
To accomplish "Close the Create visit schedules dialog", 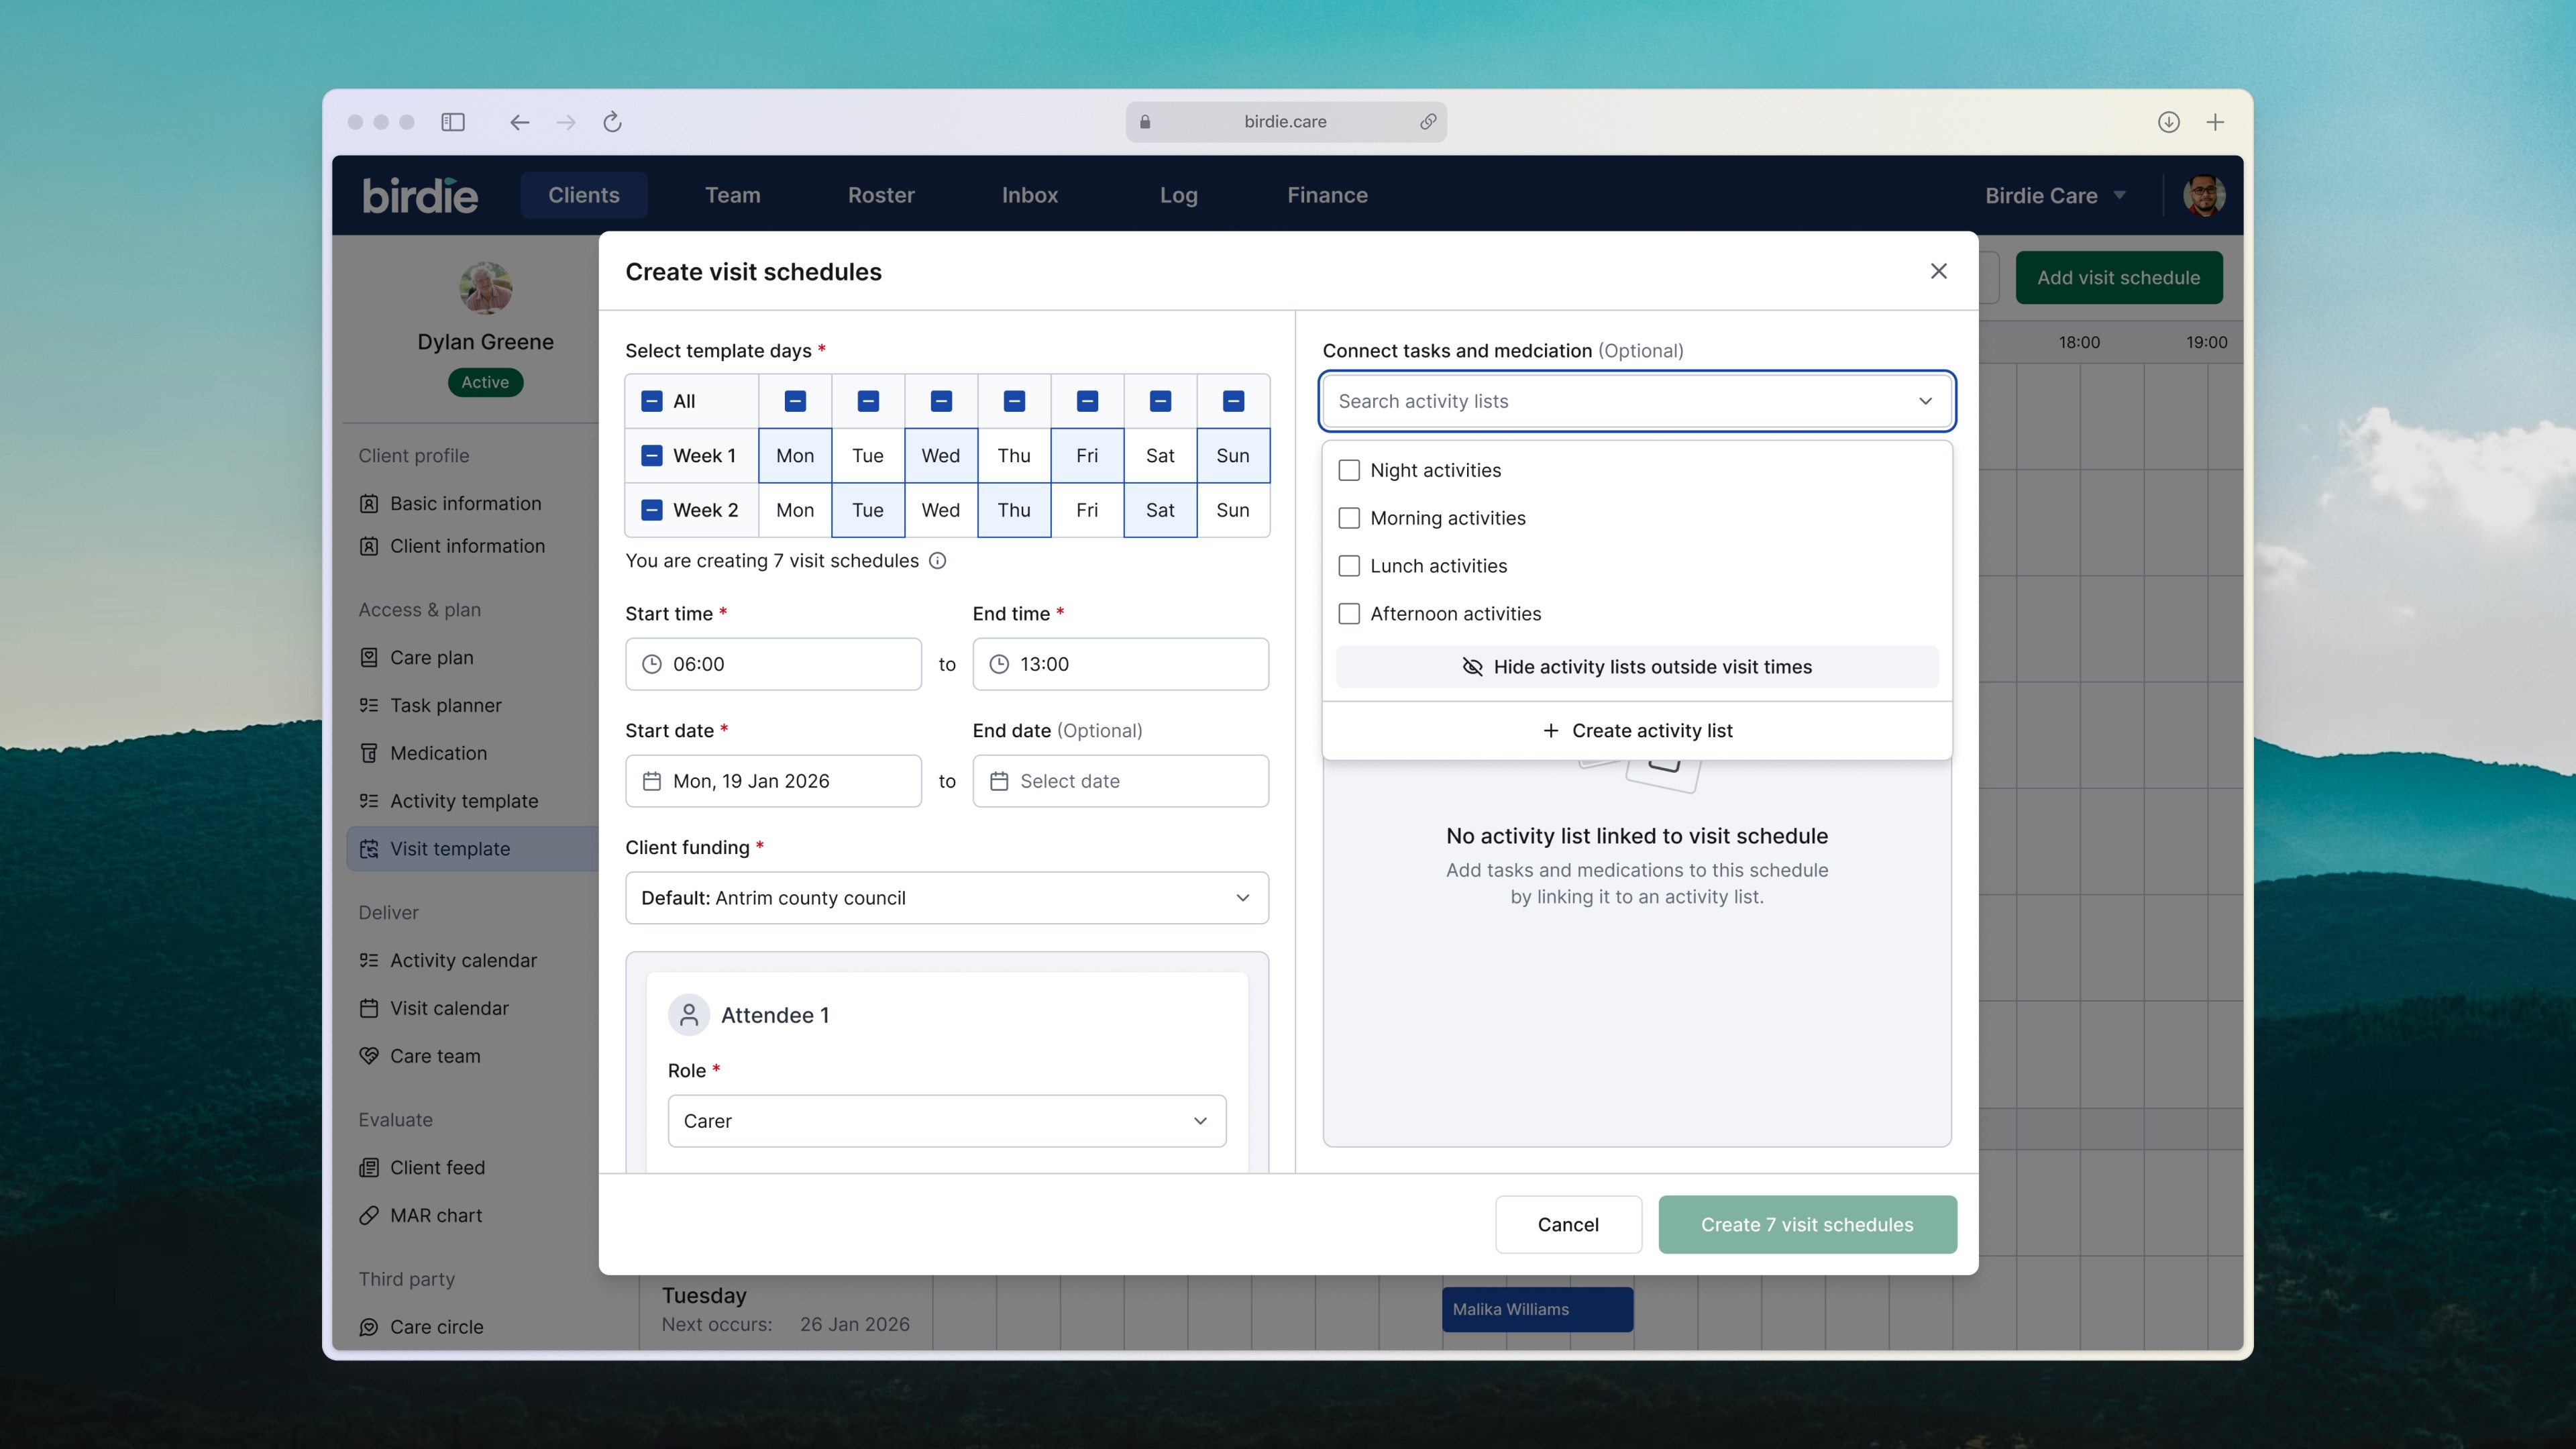I will coord(1938,271).
